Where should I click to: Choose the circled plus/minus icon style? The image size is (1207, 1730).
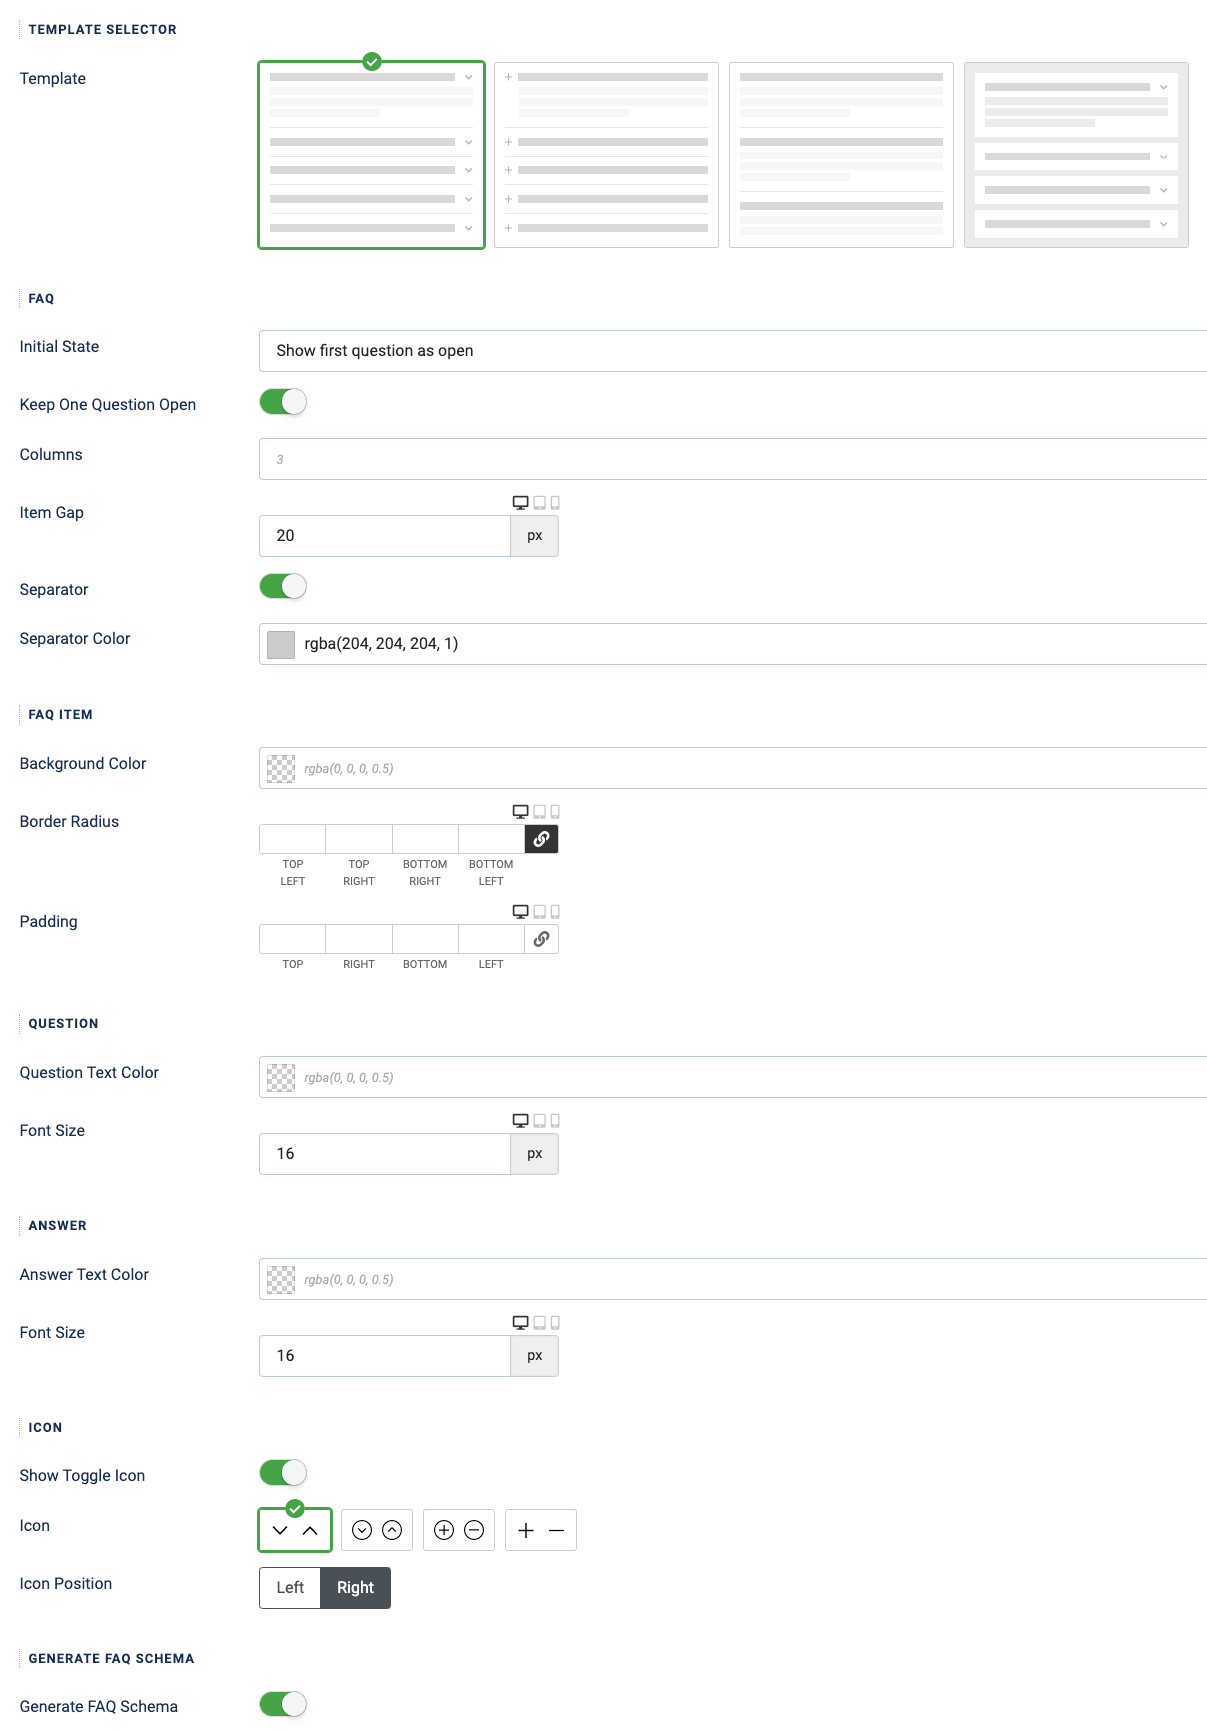pyautogui.click(x=459, y=1530)
